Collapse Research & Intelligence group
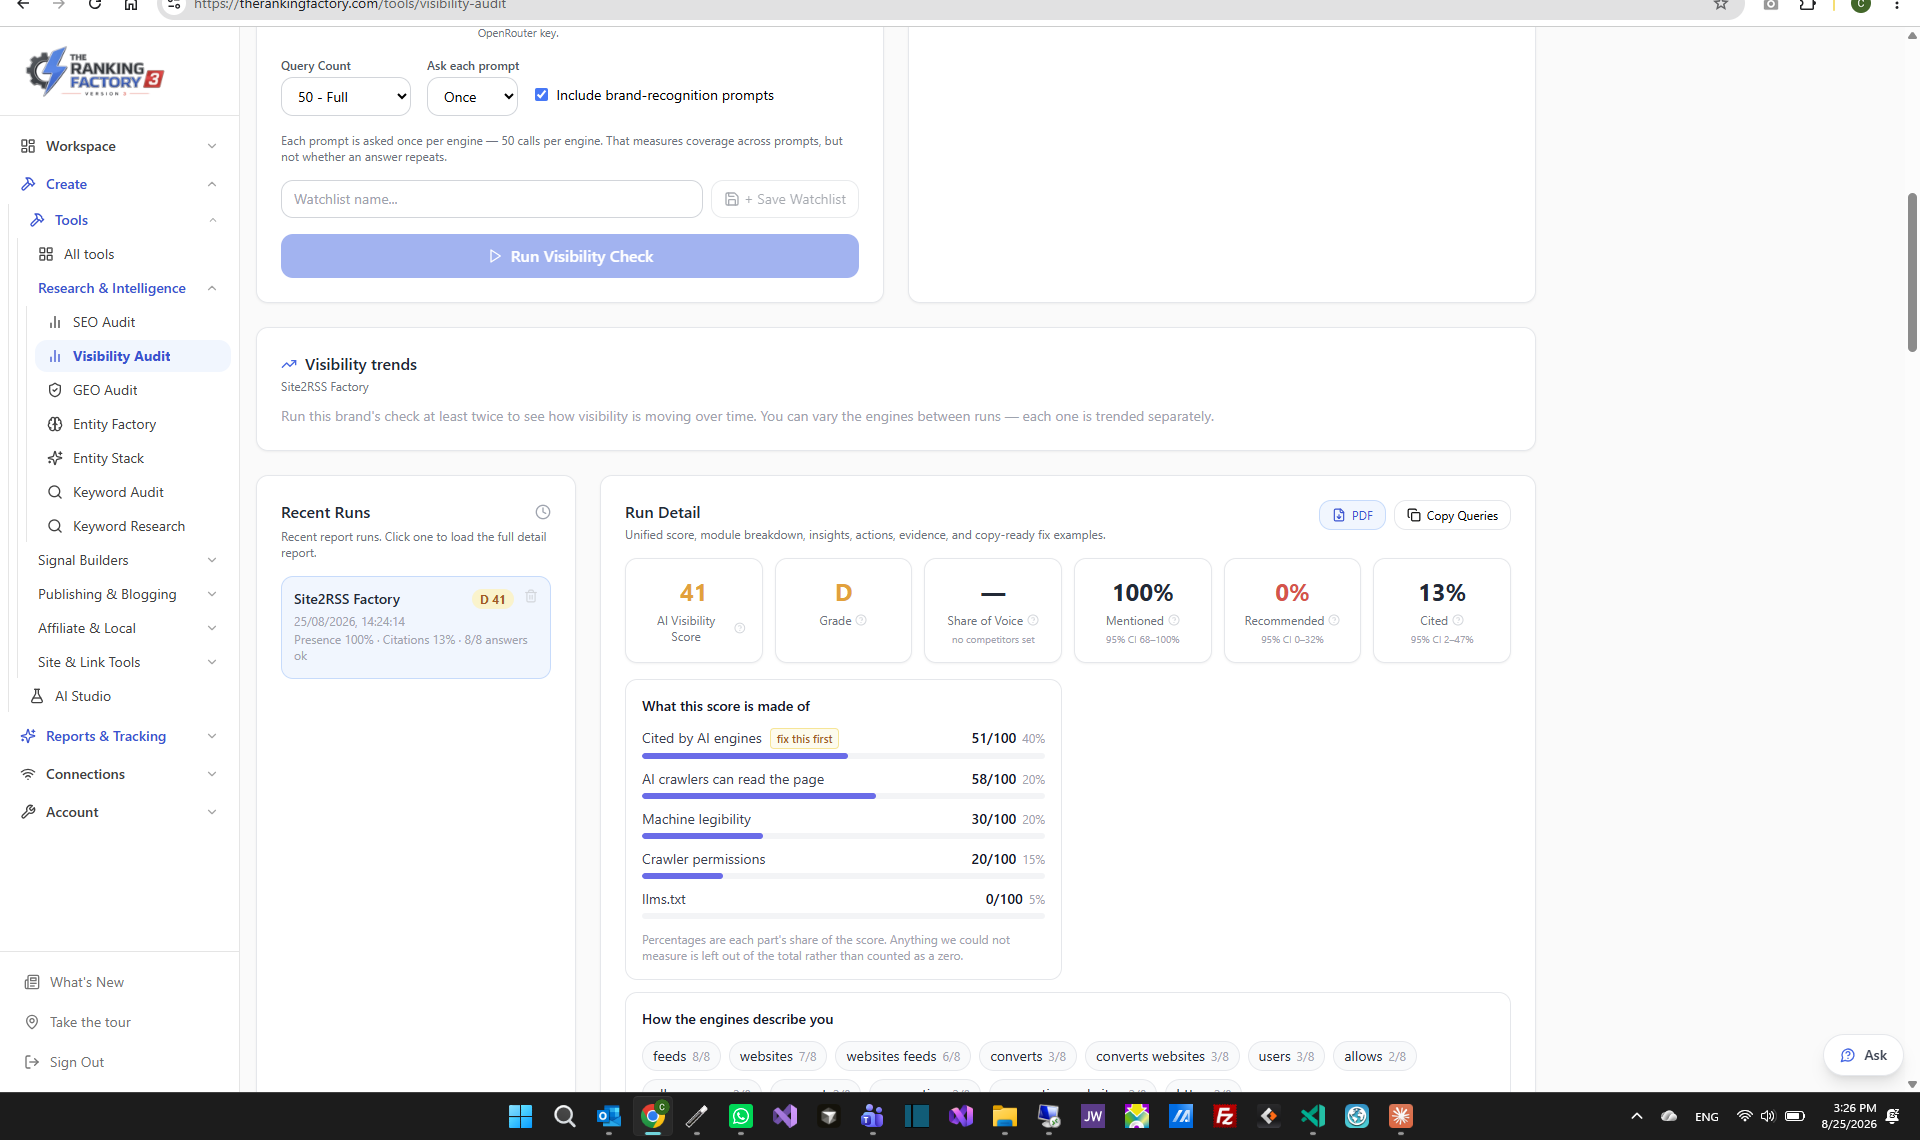Viewport: 1920px width, 1140px height. click(x=127, y=288)
